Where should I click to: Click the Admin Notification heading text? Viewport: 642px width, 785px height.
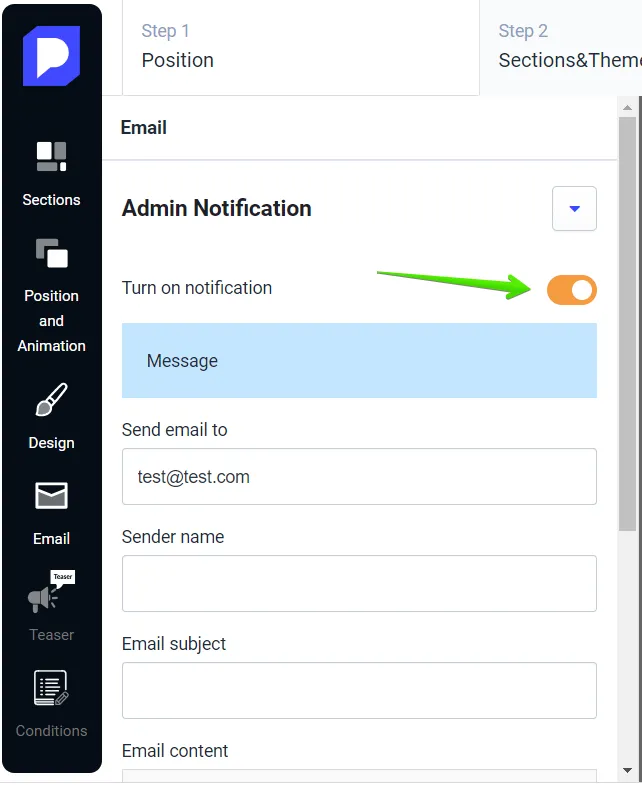pyautogui.click(x=216, y=208)
